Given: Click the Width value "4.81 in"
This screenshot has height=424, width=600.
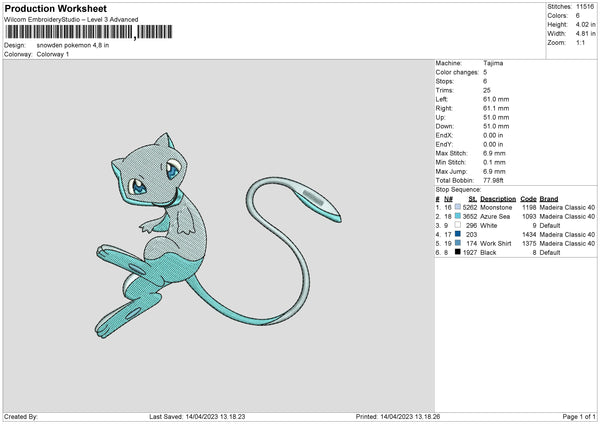Looking at the screenshot, I should [585, 34].
